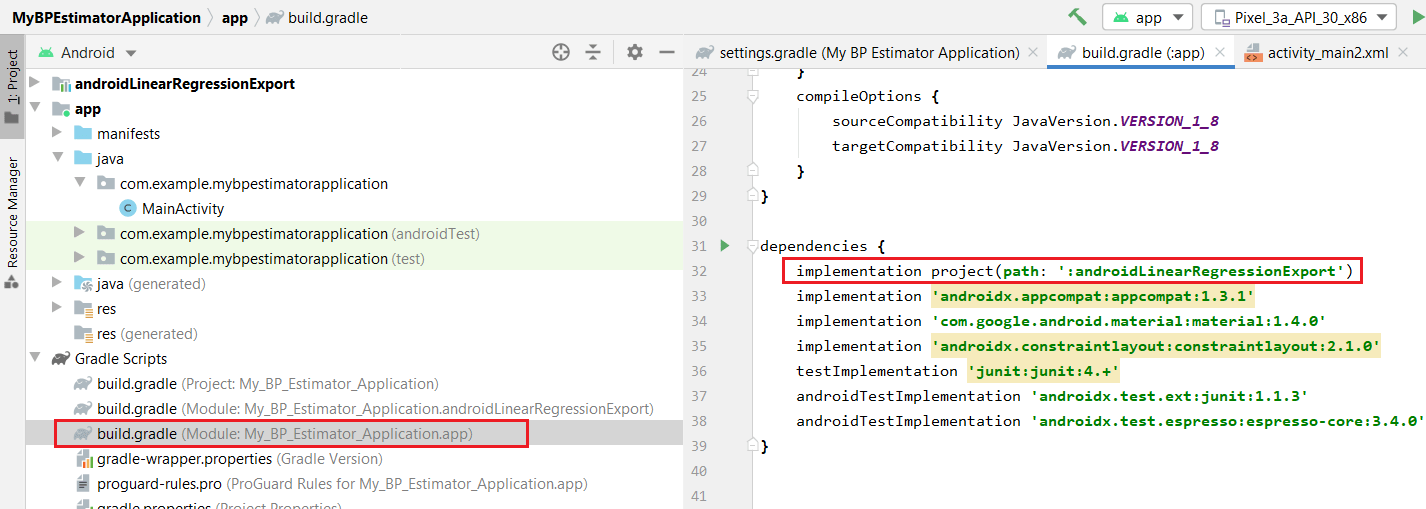Click the locate opened file crosshair icon

(x=561, y=52)
